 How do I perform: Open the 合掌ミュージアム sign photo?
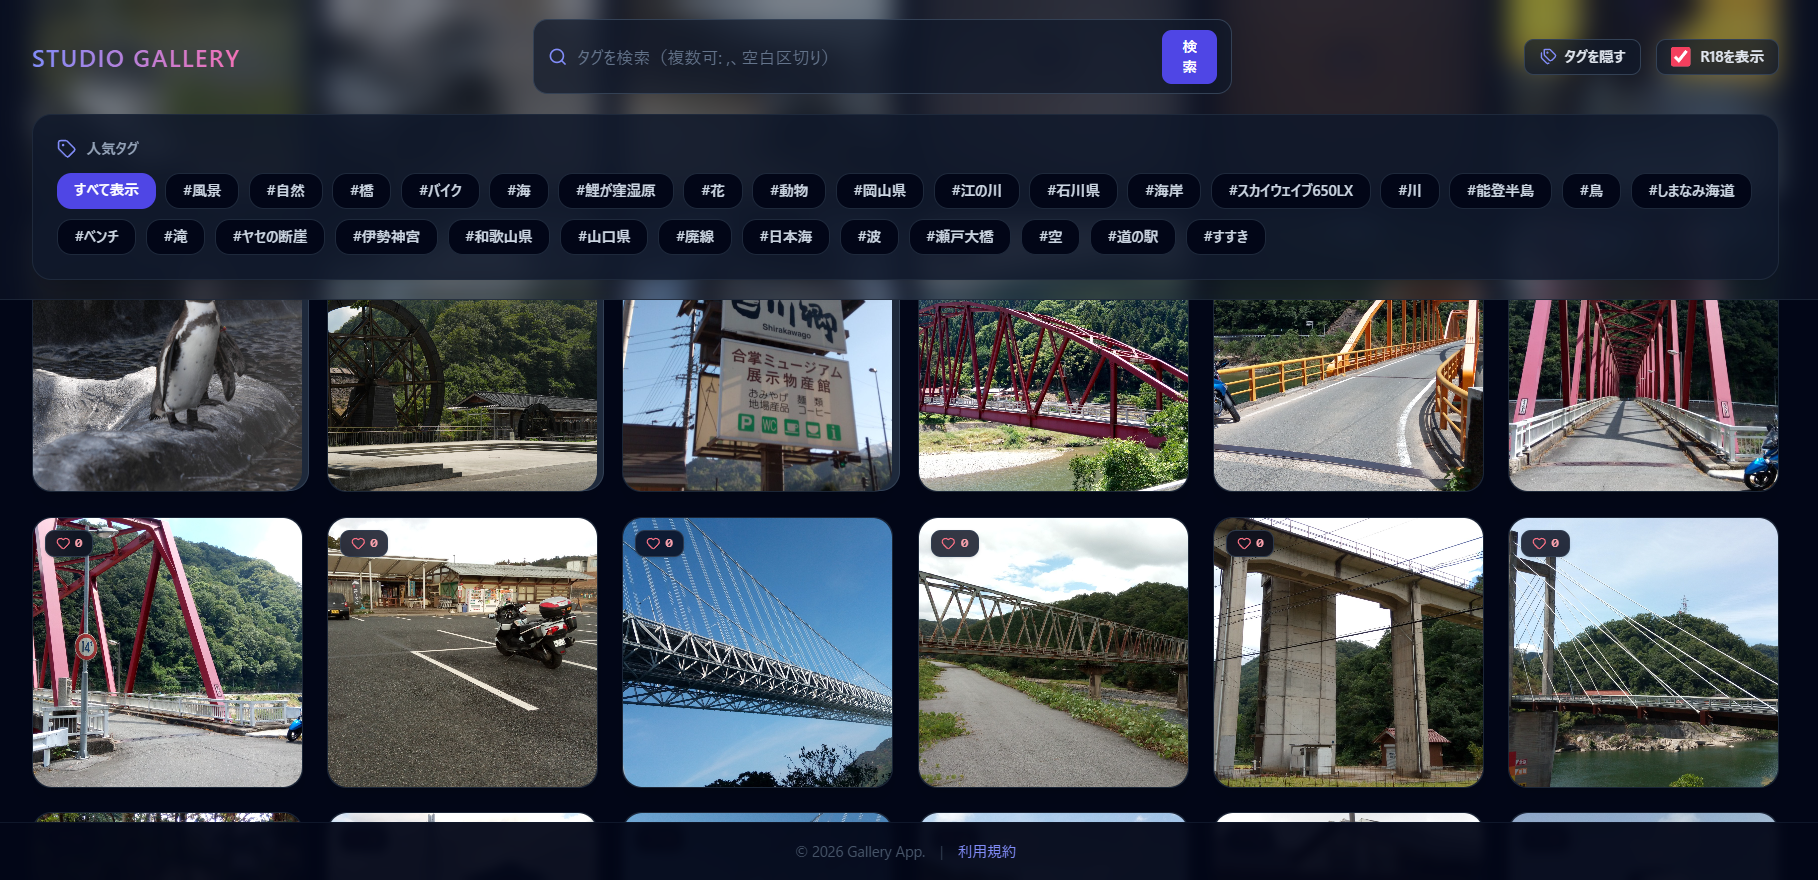point(758,395)
